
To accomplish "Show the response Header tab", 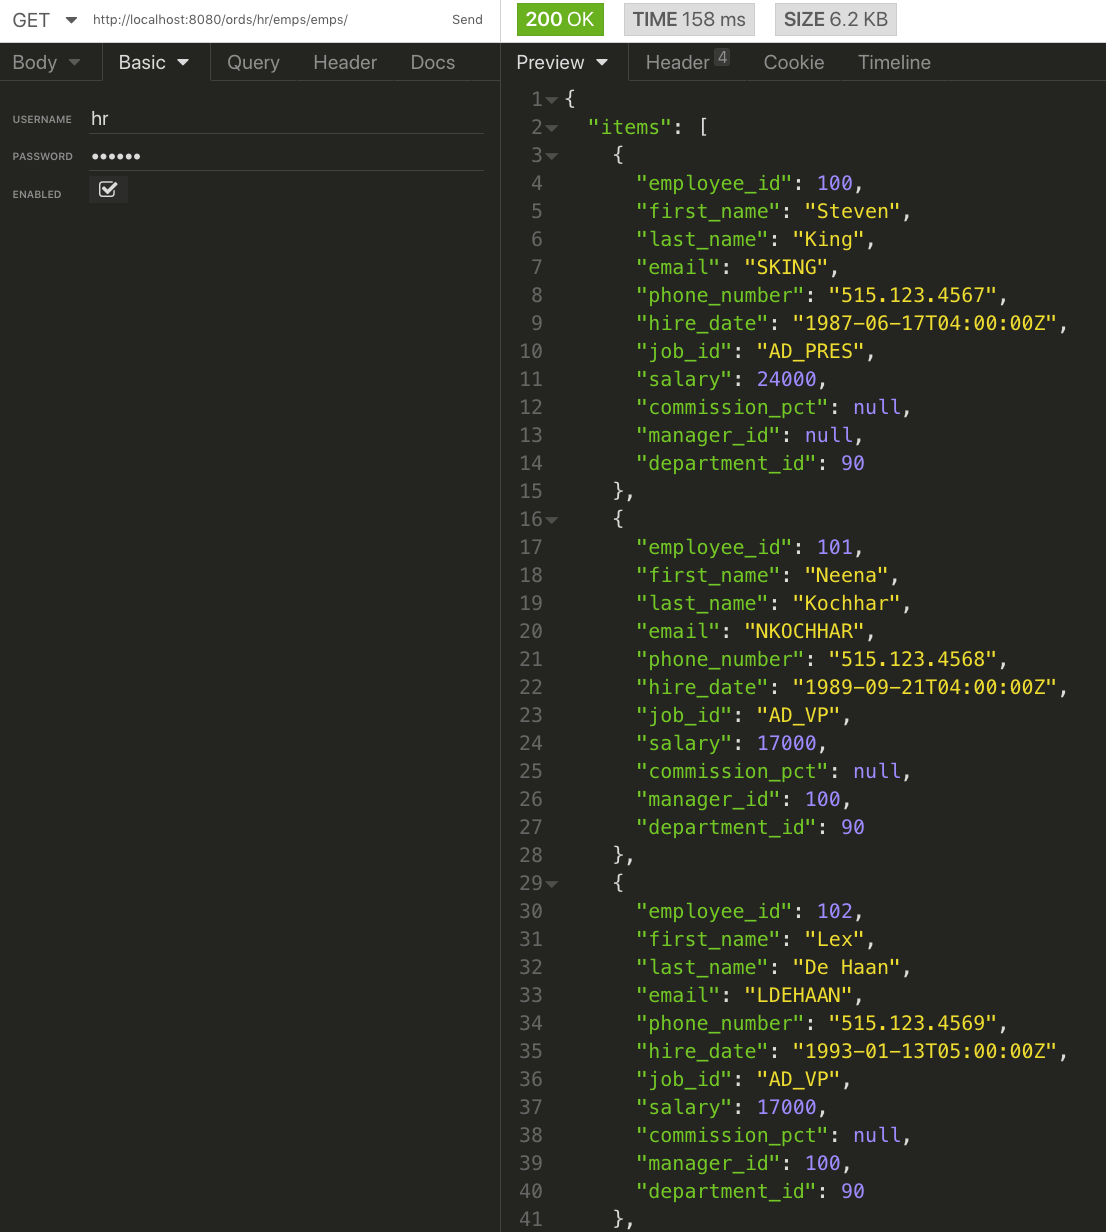I will pos(687,62).
